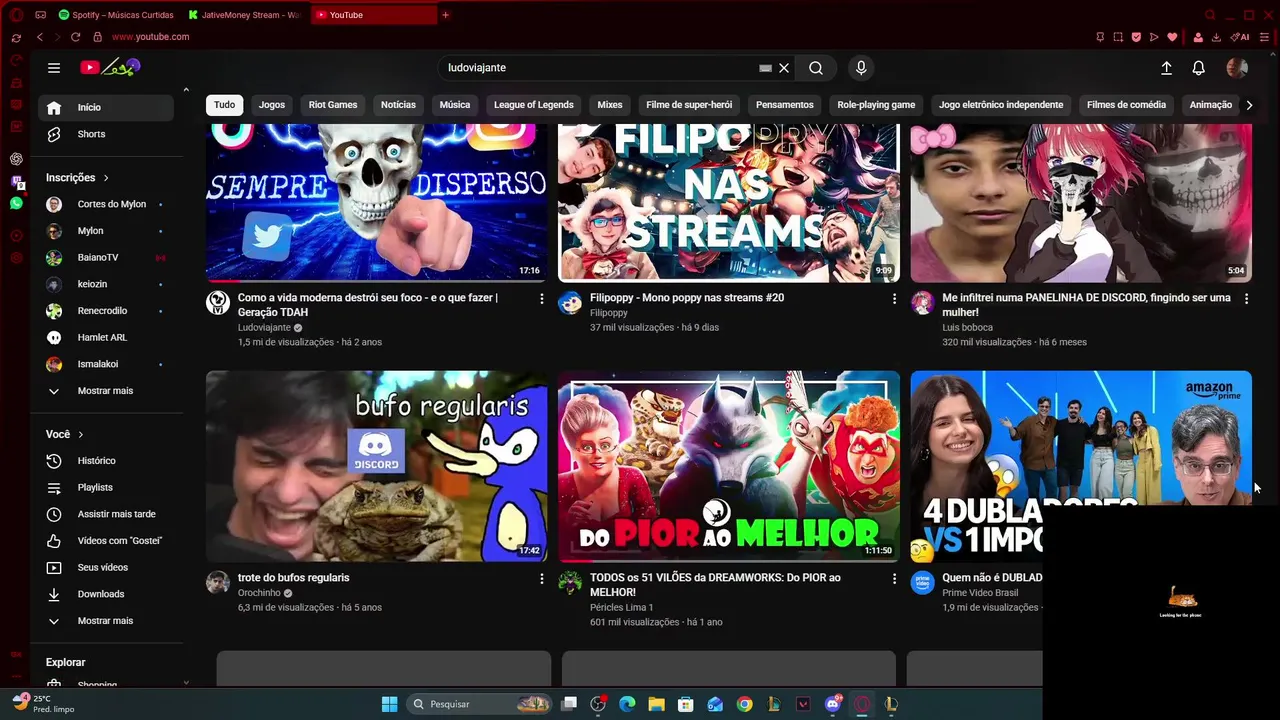Start voice search with the microphone icon
Image resolution: width=1280 pixels, height=720 pixels.
[861, 68]
